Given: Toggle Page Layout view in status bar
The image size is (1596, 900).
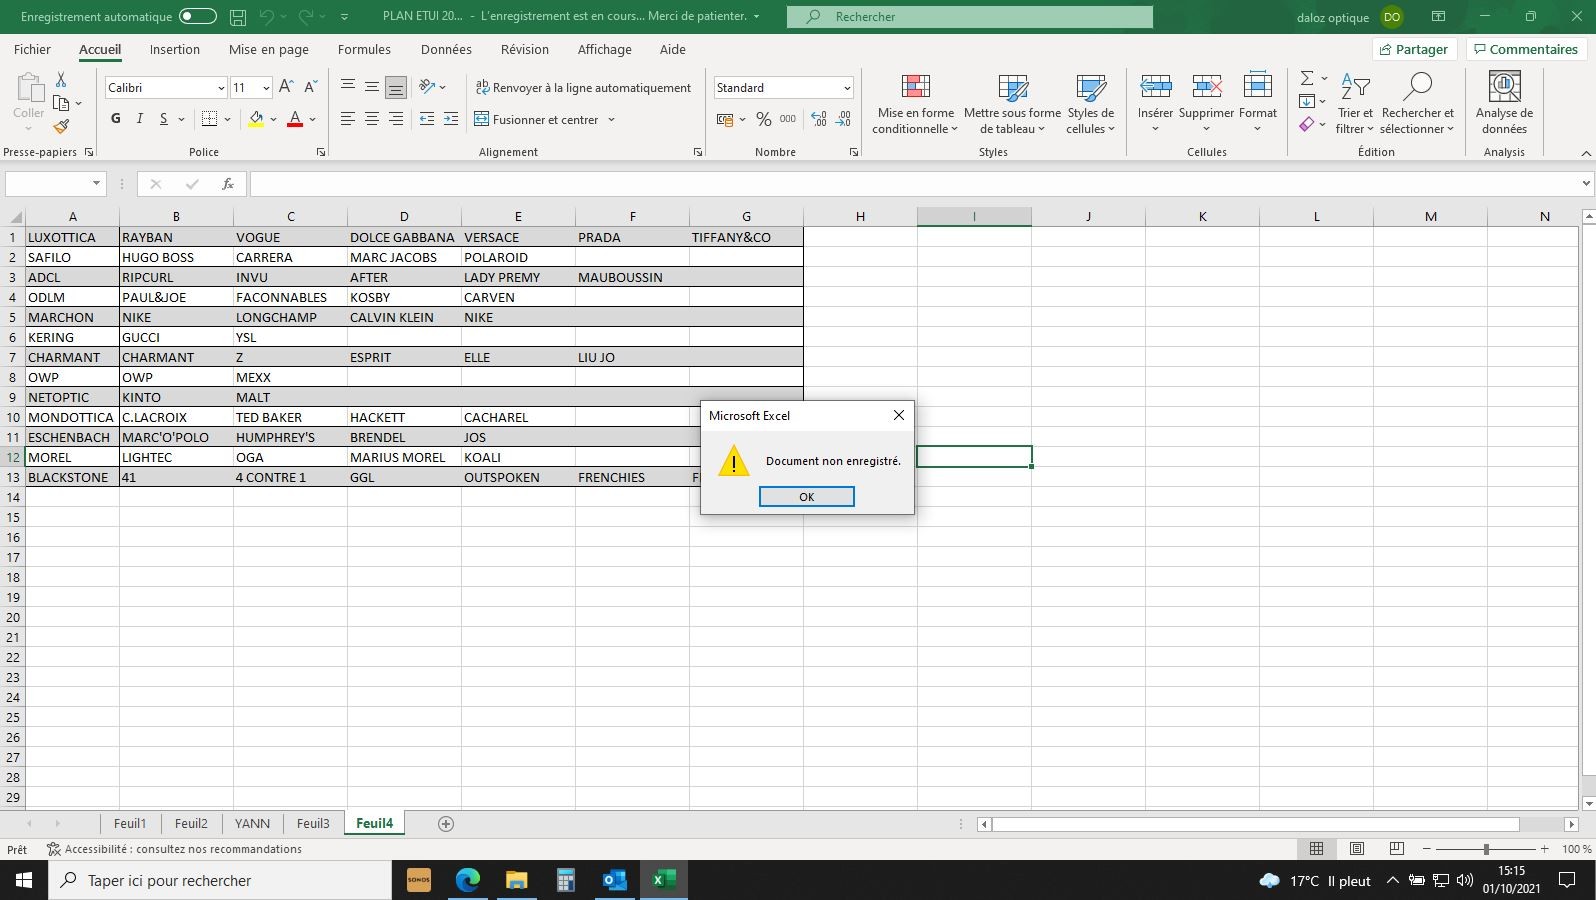Looking at the screenshot, I should [1356, 848].
